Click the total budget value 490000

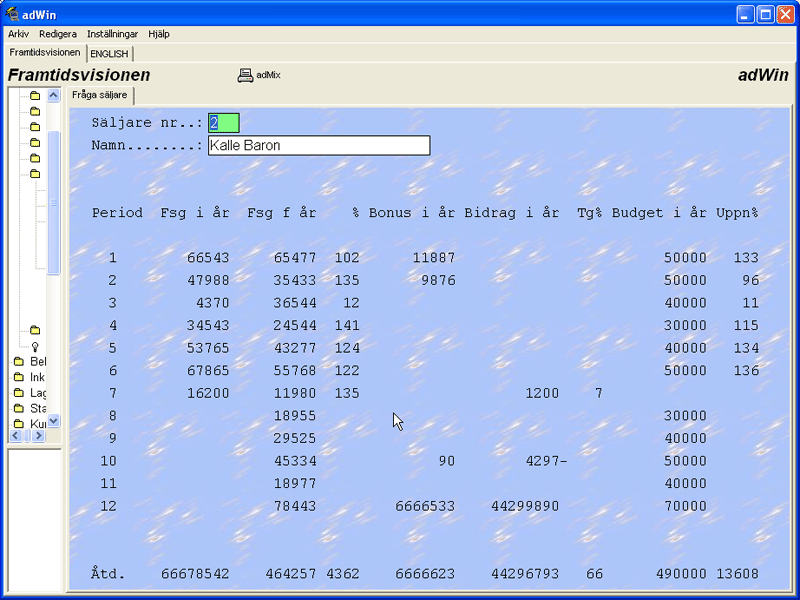pos(681,573)
